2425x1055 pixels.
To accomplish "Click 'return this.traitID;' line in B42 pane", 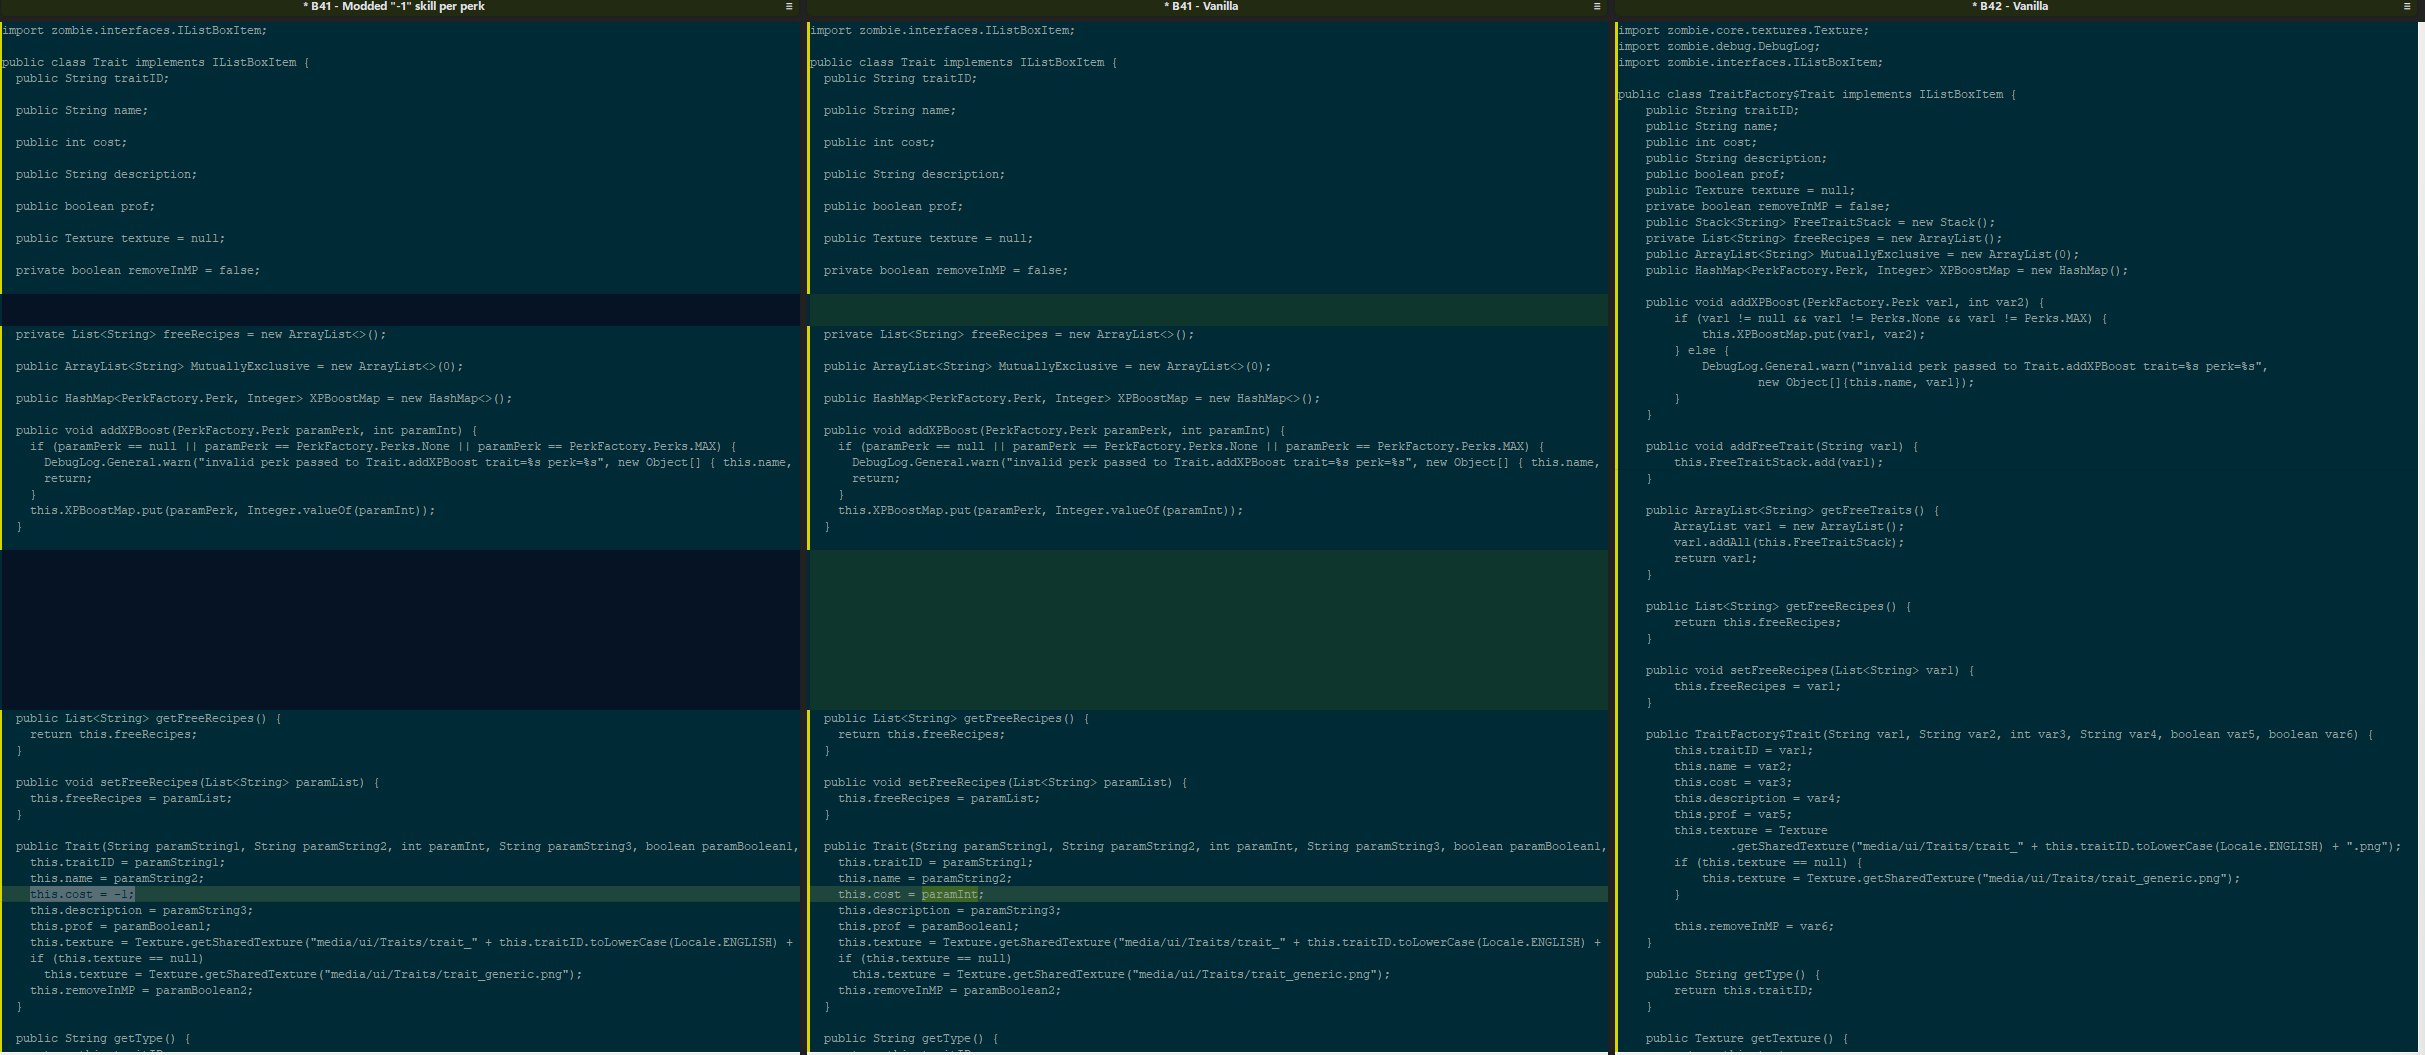I will 1743,990.
